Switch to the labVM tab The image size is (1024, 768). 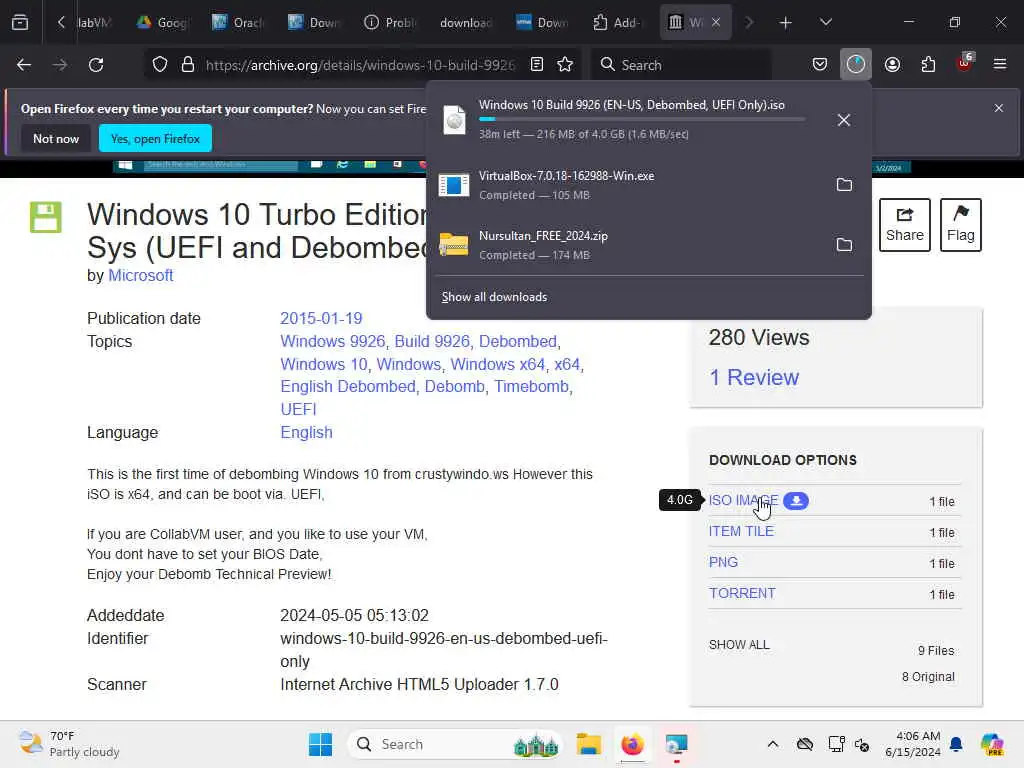pos(94,23)
